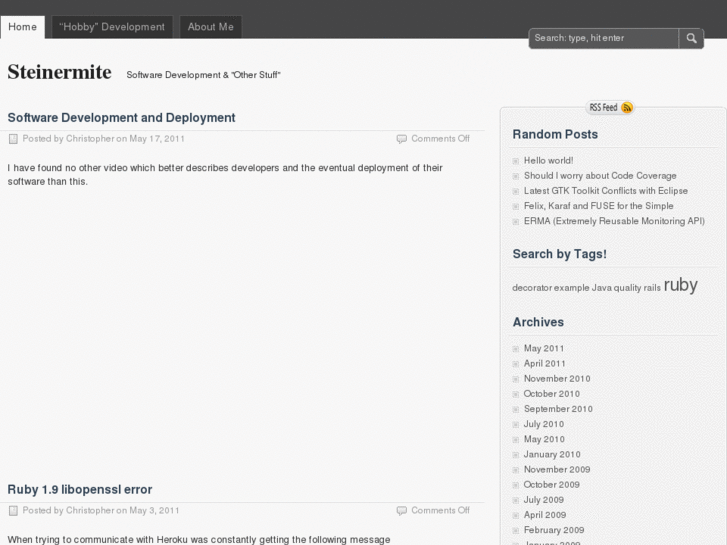
Task: Select the ruby tag
Action: (680, 285)
